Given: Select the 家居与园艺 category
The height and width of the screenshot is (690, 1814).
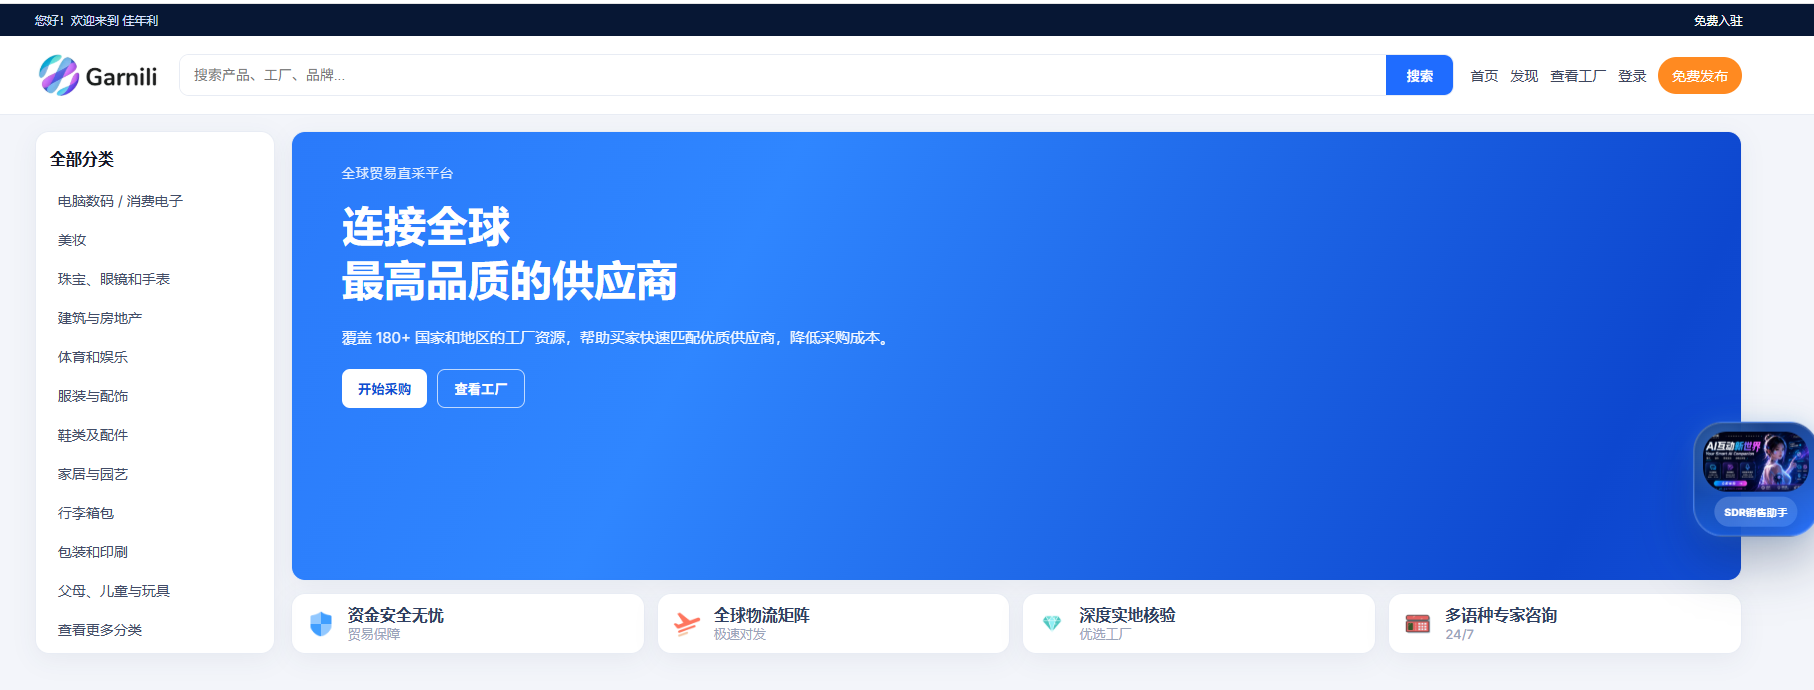Looking at the screenshot, I should (x=93, y=474).
